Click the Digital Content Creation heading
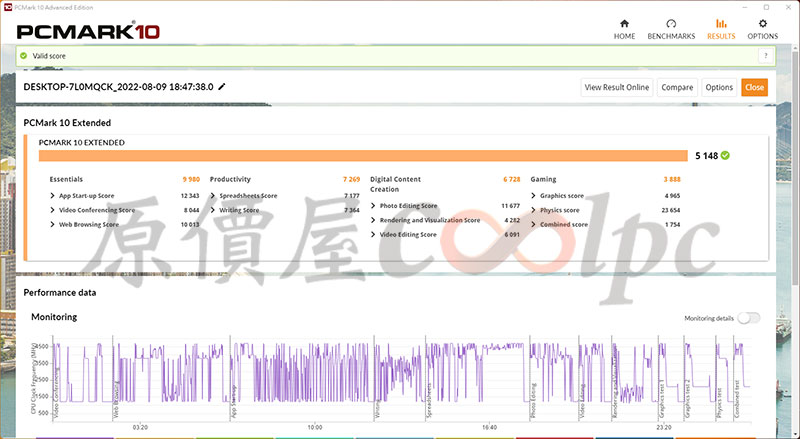 click(x=395, y=184)
